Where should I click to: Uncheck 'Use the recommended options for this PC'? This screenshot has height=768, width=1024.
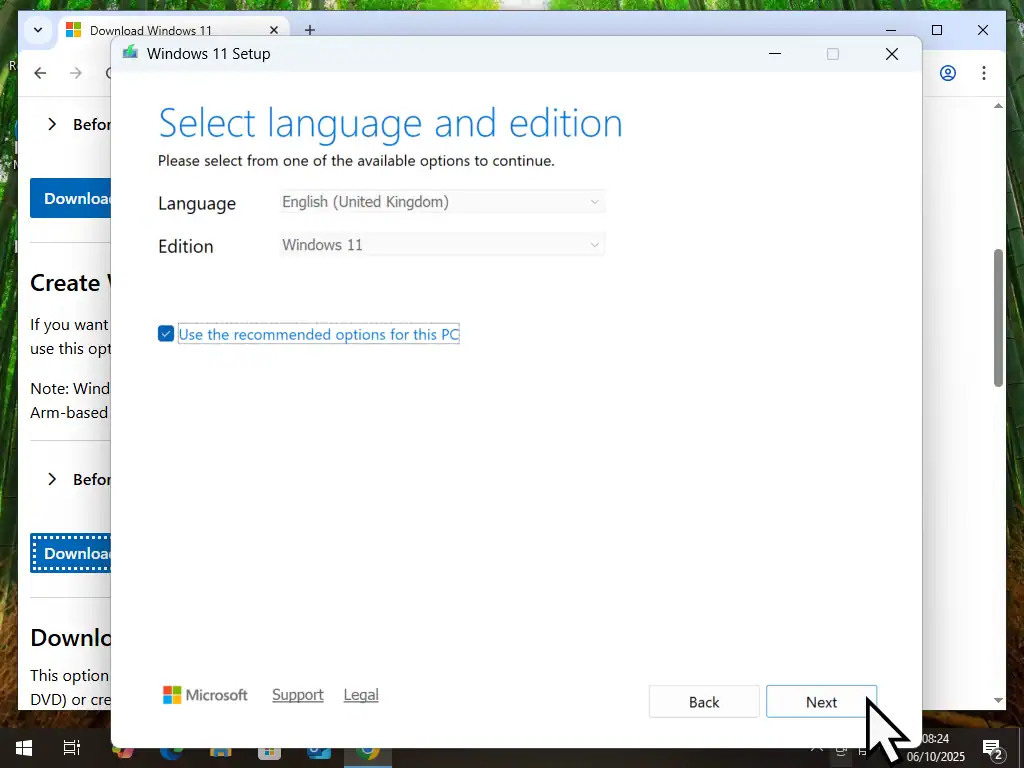[x=166, y=334]
